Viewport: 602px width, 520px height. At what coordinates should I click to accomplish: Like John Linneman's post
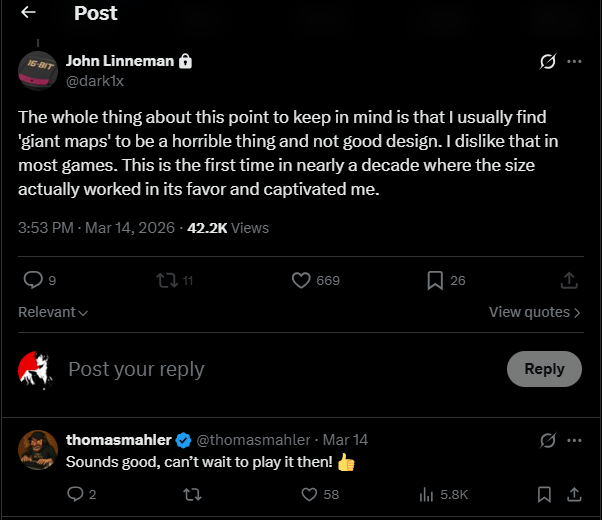click(x=301, y=281)
